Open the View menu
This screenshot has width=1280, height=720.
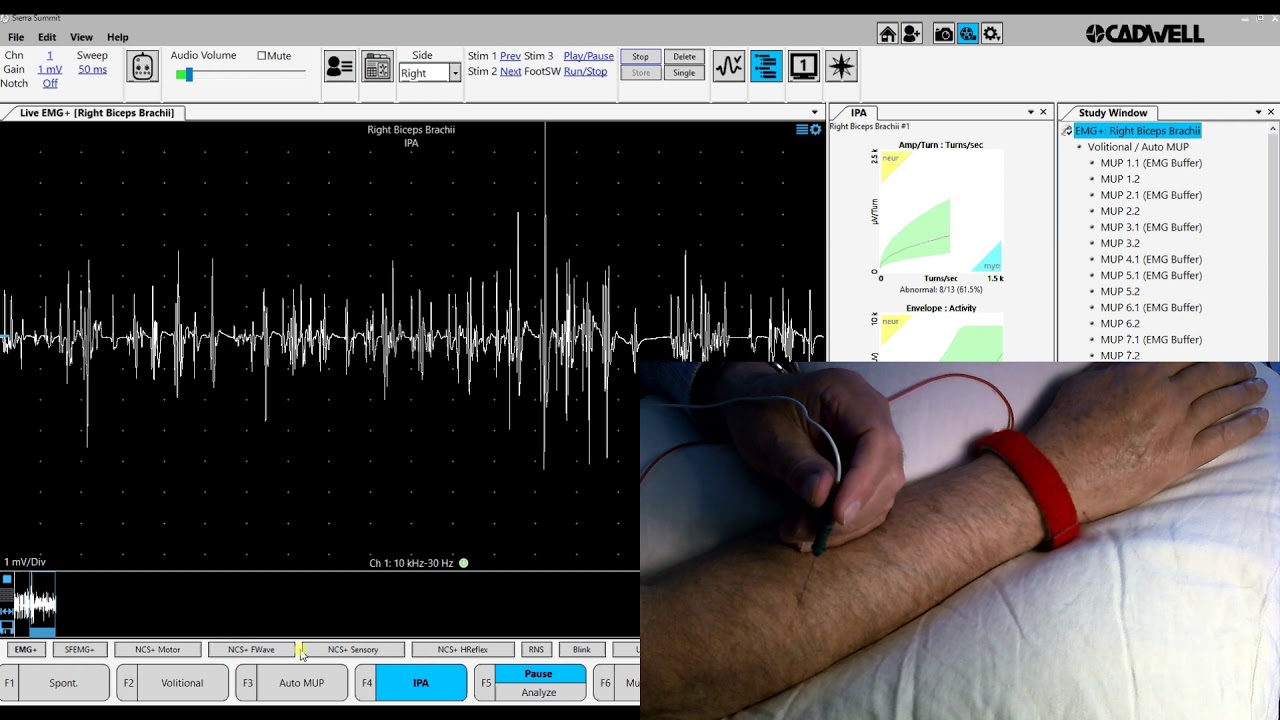pos(81,37)
